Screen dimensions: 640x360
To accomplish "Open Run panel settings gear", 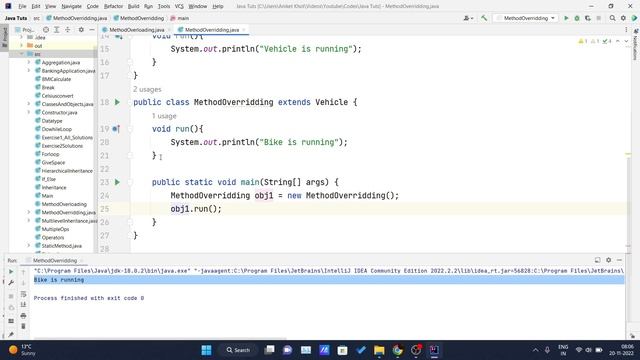I will point(609,260).
